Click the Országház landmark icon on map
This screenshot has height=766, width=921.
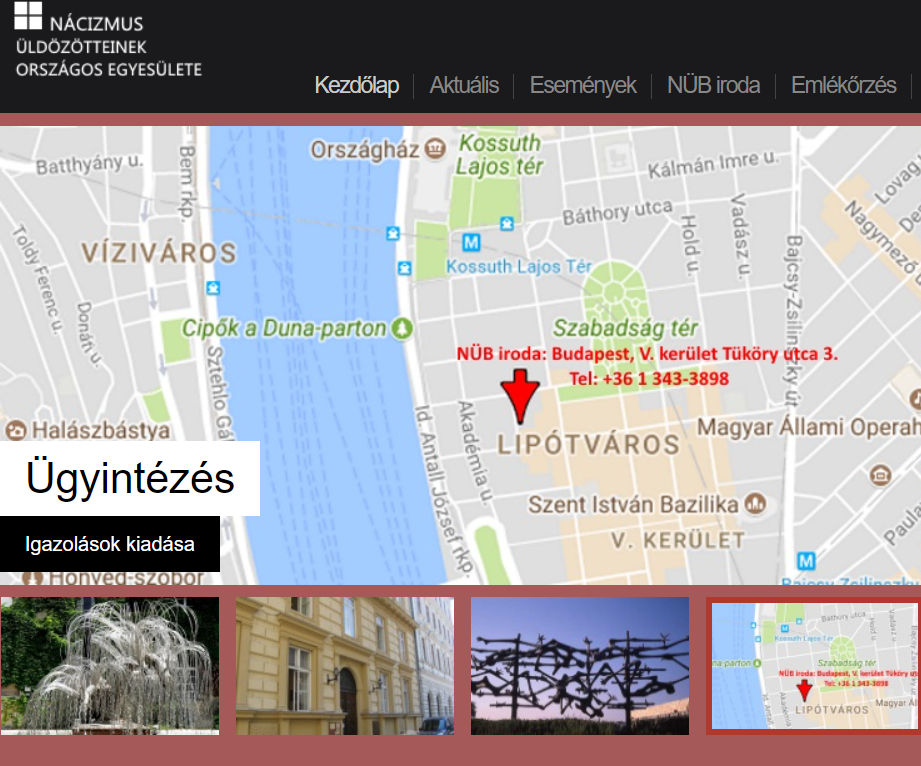pyautogui.click(x=435, y=150)
